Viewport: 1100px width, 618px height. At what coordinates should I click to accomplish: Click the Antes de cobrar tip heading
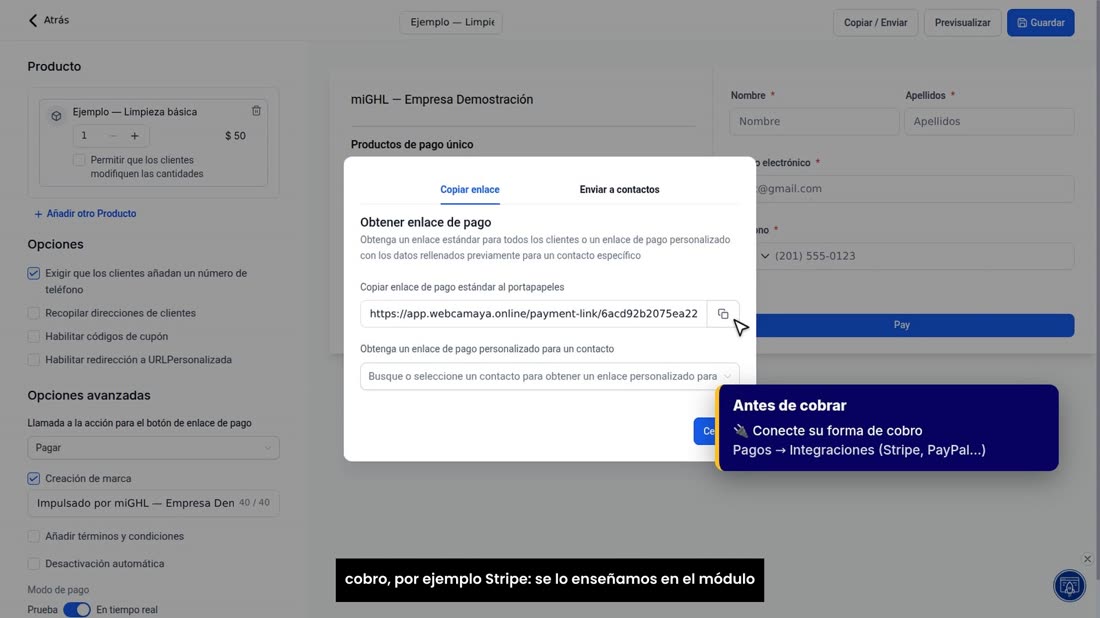click(789, 405)
